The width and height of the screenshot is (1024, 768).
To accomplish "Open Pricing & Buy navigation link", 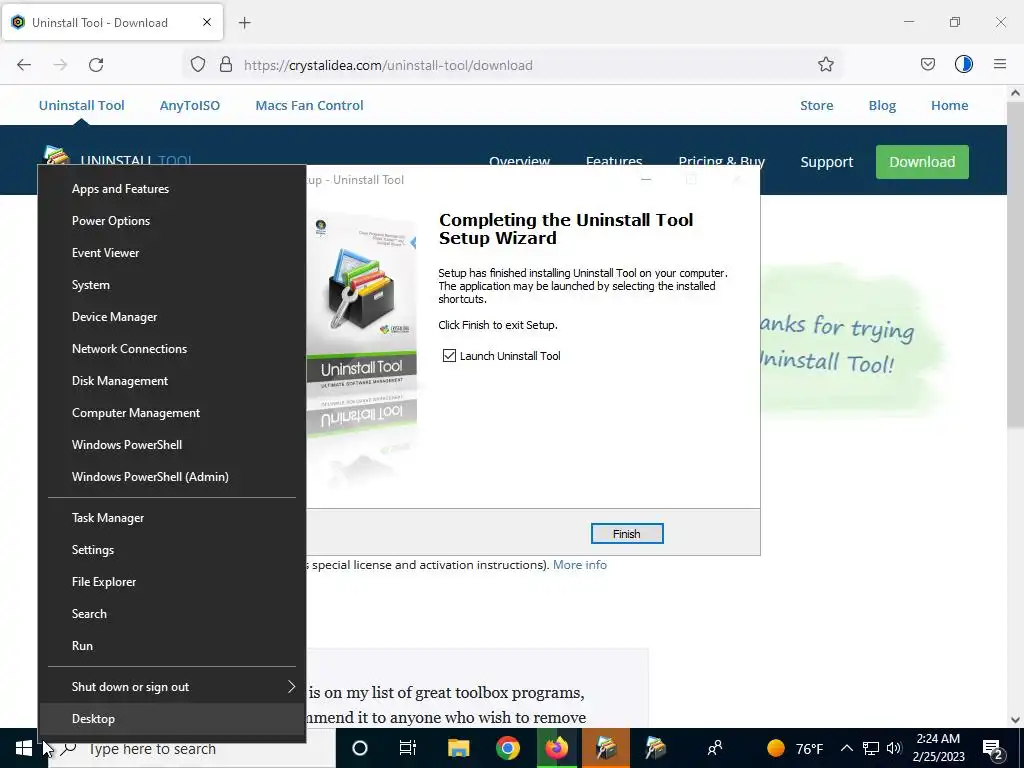I will [721, 161].
